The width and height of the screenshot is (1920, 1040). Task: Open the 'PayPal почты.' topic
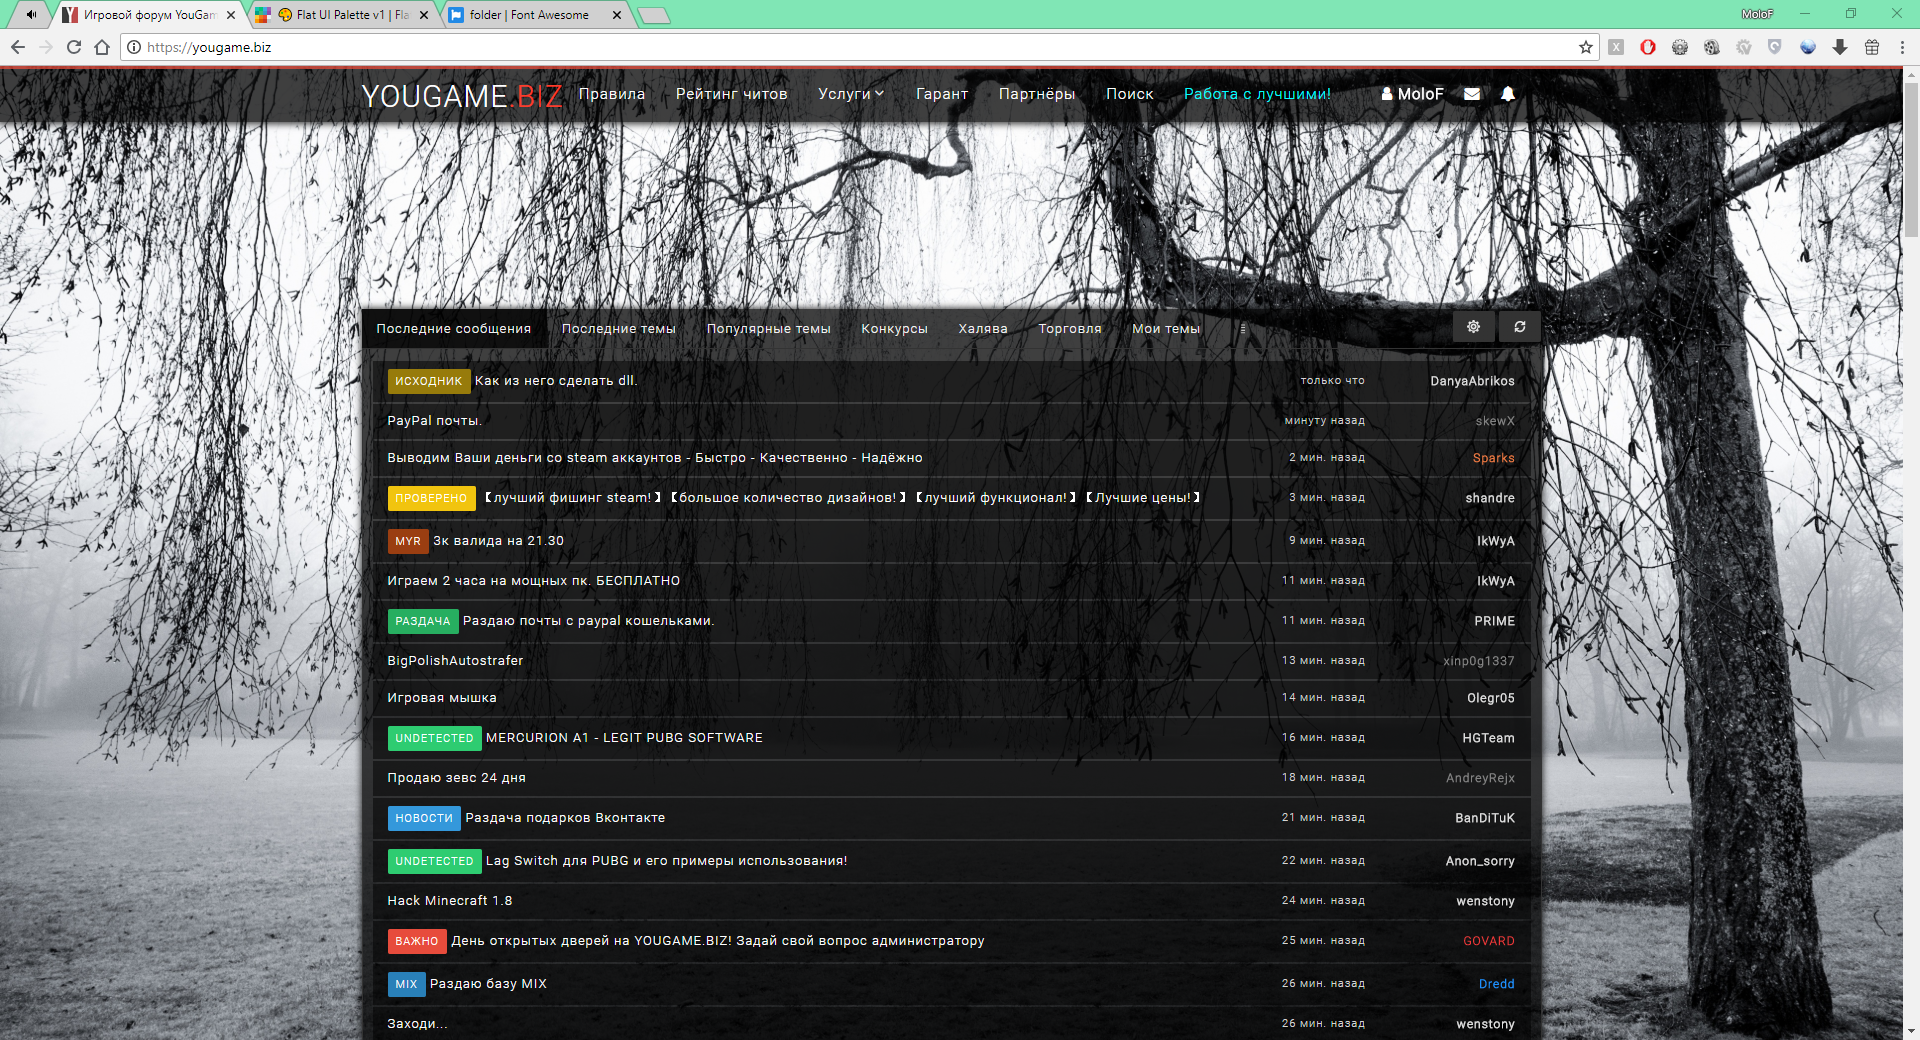[435, 421]
